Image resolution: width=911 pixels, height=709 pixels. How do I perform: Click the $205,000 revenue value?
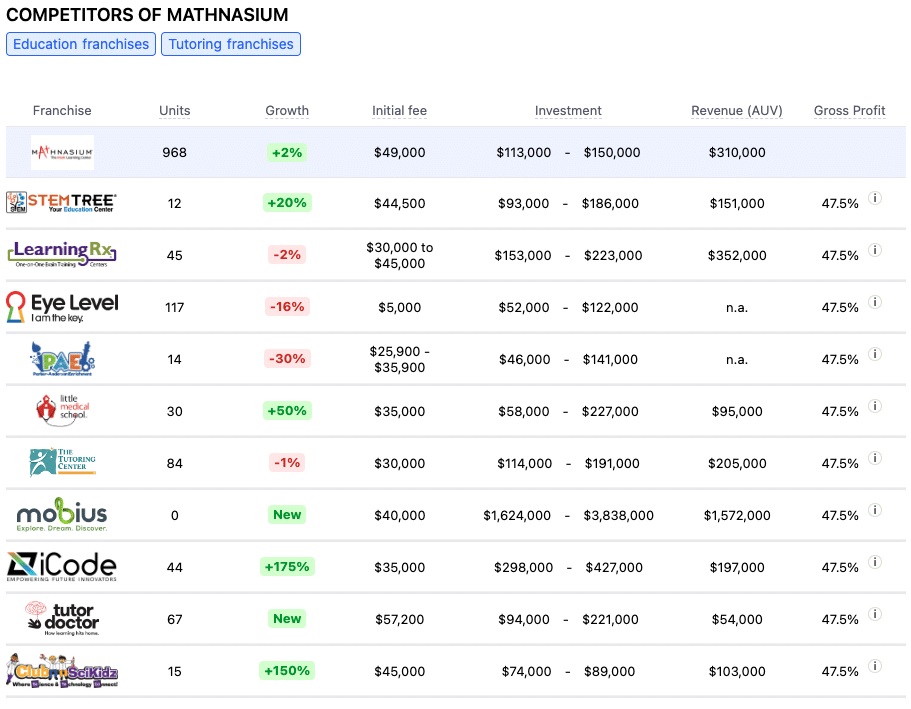737,463
